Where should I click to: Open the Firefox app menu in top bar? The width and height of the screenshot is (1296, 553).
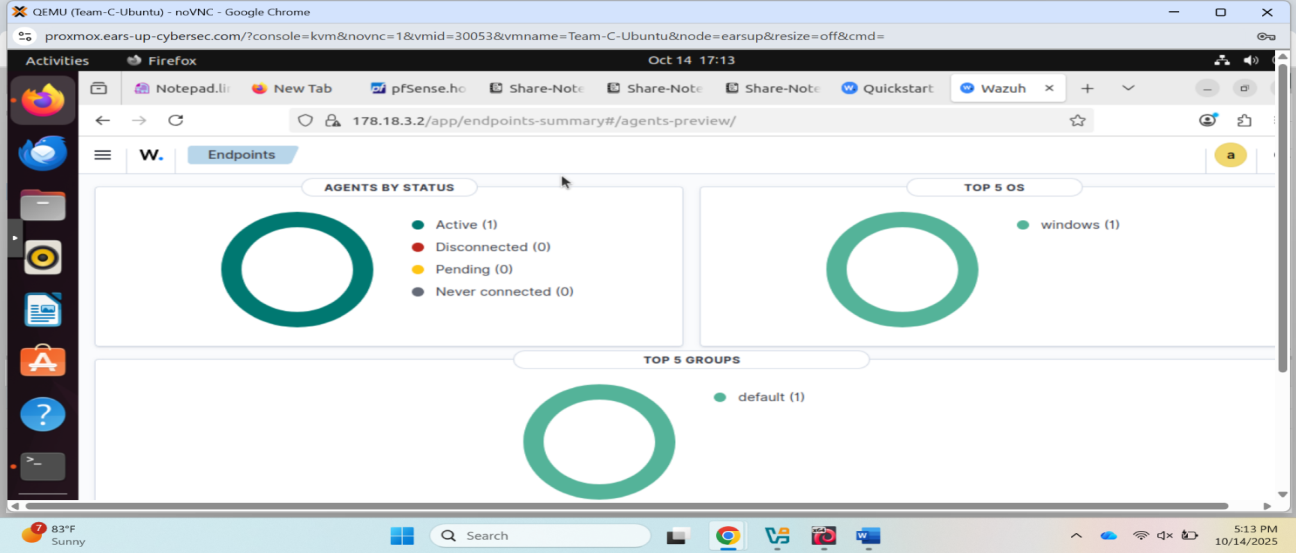point(163,60)
